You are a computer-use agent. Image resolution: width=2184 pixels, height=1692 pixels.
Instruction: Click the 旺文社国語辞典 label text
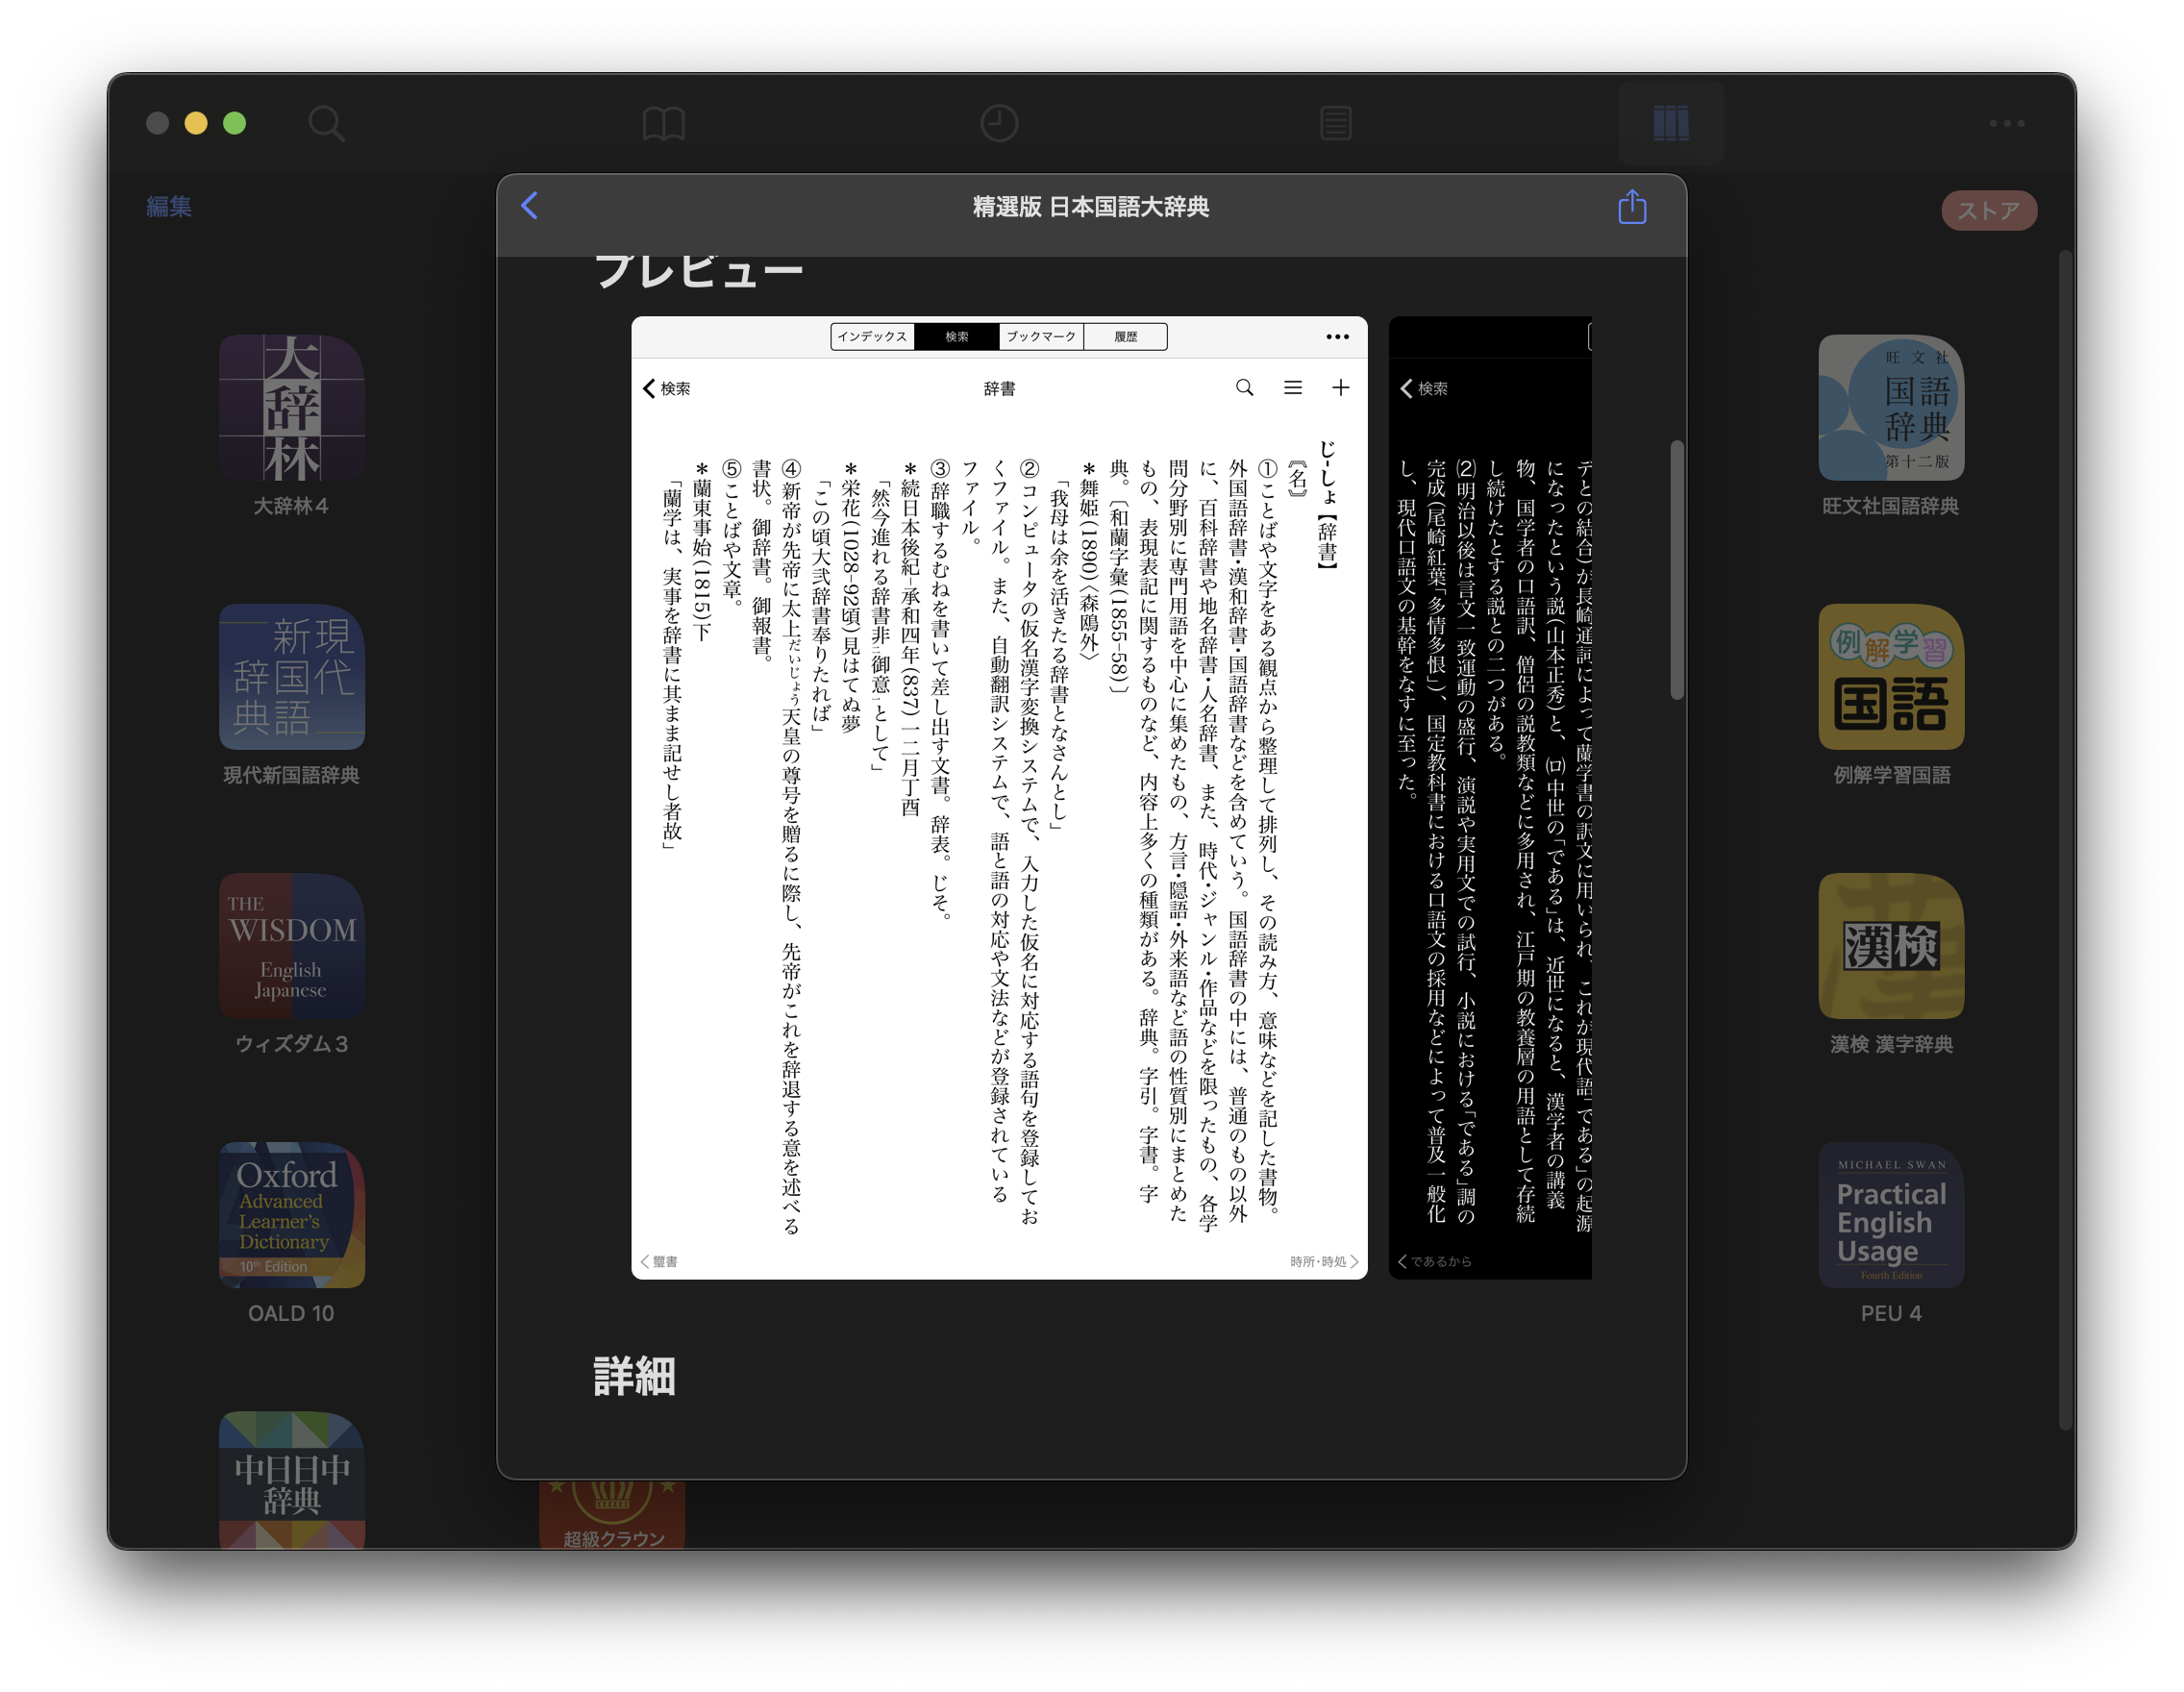tap(1891, 506)
